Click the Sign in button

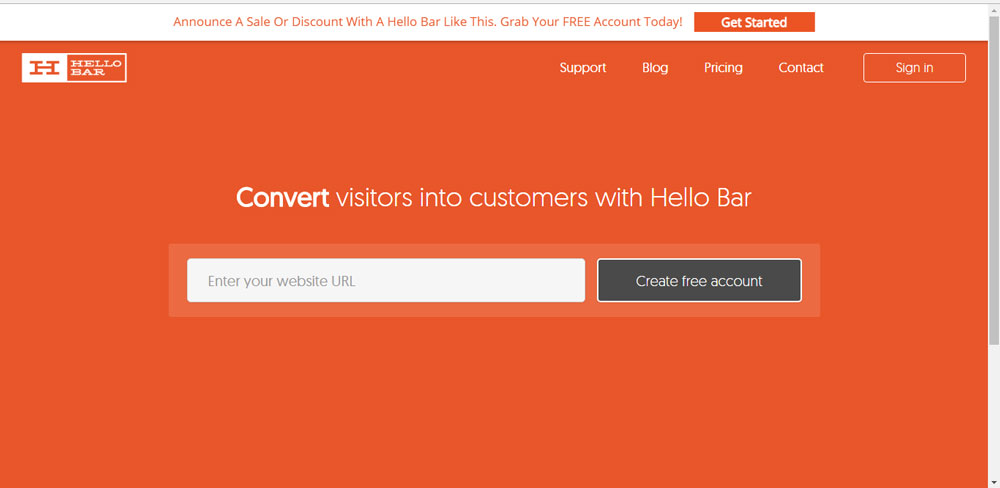[x=914, y=68]
